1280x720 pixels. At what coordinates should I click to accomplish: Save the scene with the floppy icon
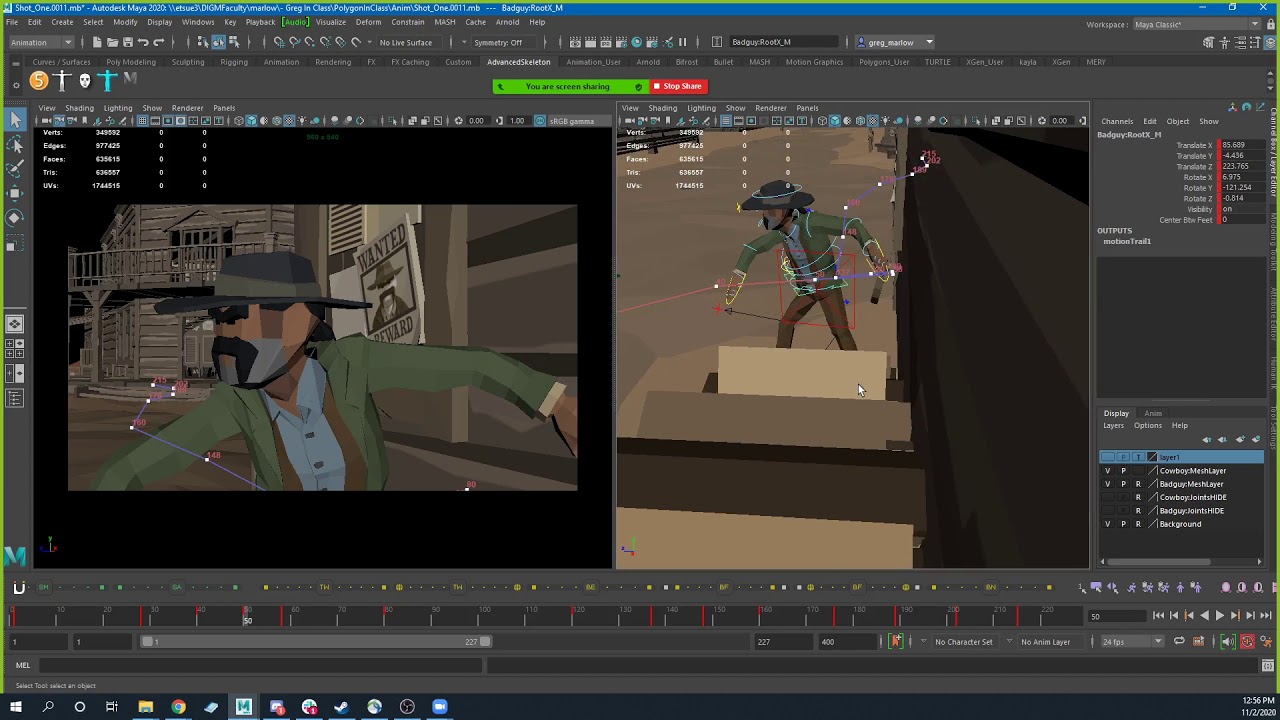(127, 42)
